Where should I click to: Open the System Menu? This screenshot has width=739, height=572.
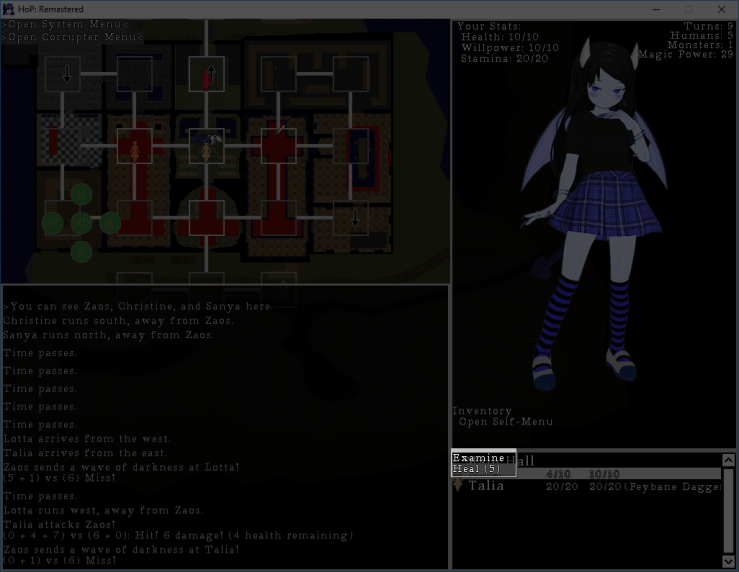click(66, 24)
